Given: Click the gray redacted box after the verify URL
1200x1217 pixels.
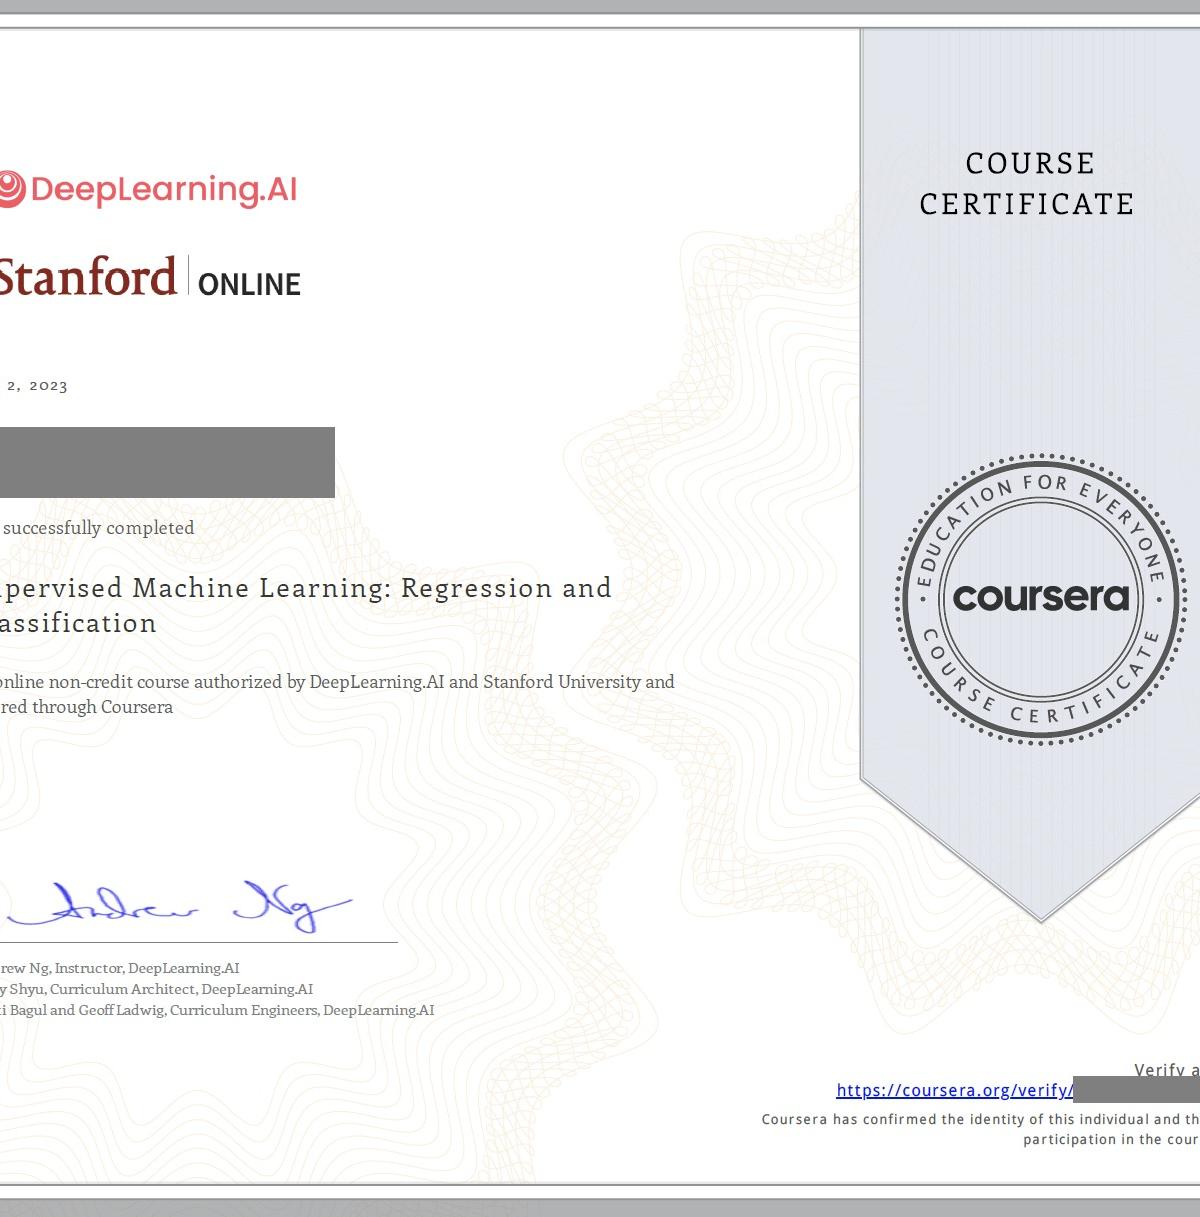Looking at the screenshot, I should tap(1136, 1090).
